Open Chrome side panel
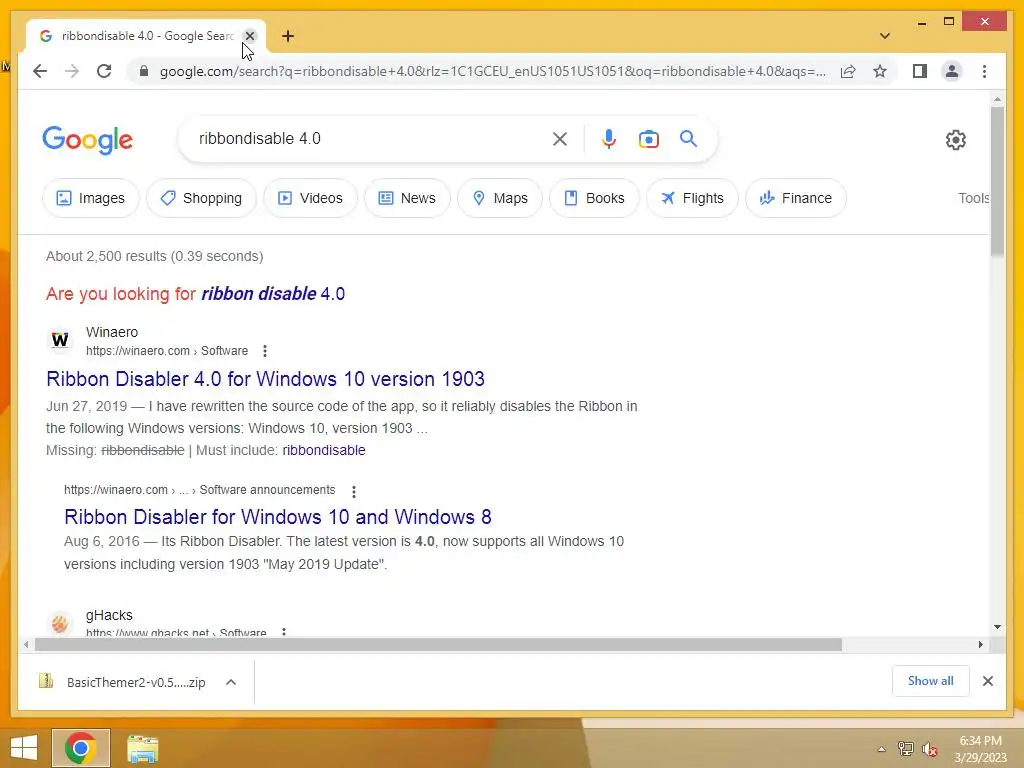The image size is (1024, 768). click(x=920, y=71)
